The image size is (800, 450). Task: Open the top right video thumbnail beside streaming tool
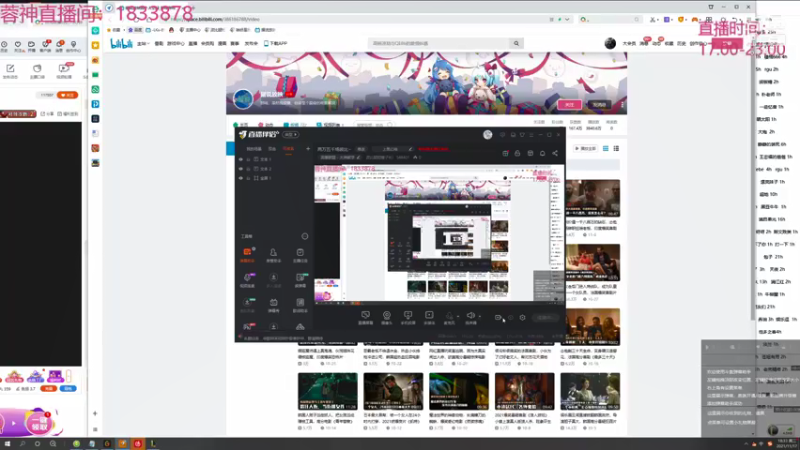[x=592, y=198]
